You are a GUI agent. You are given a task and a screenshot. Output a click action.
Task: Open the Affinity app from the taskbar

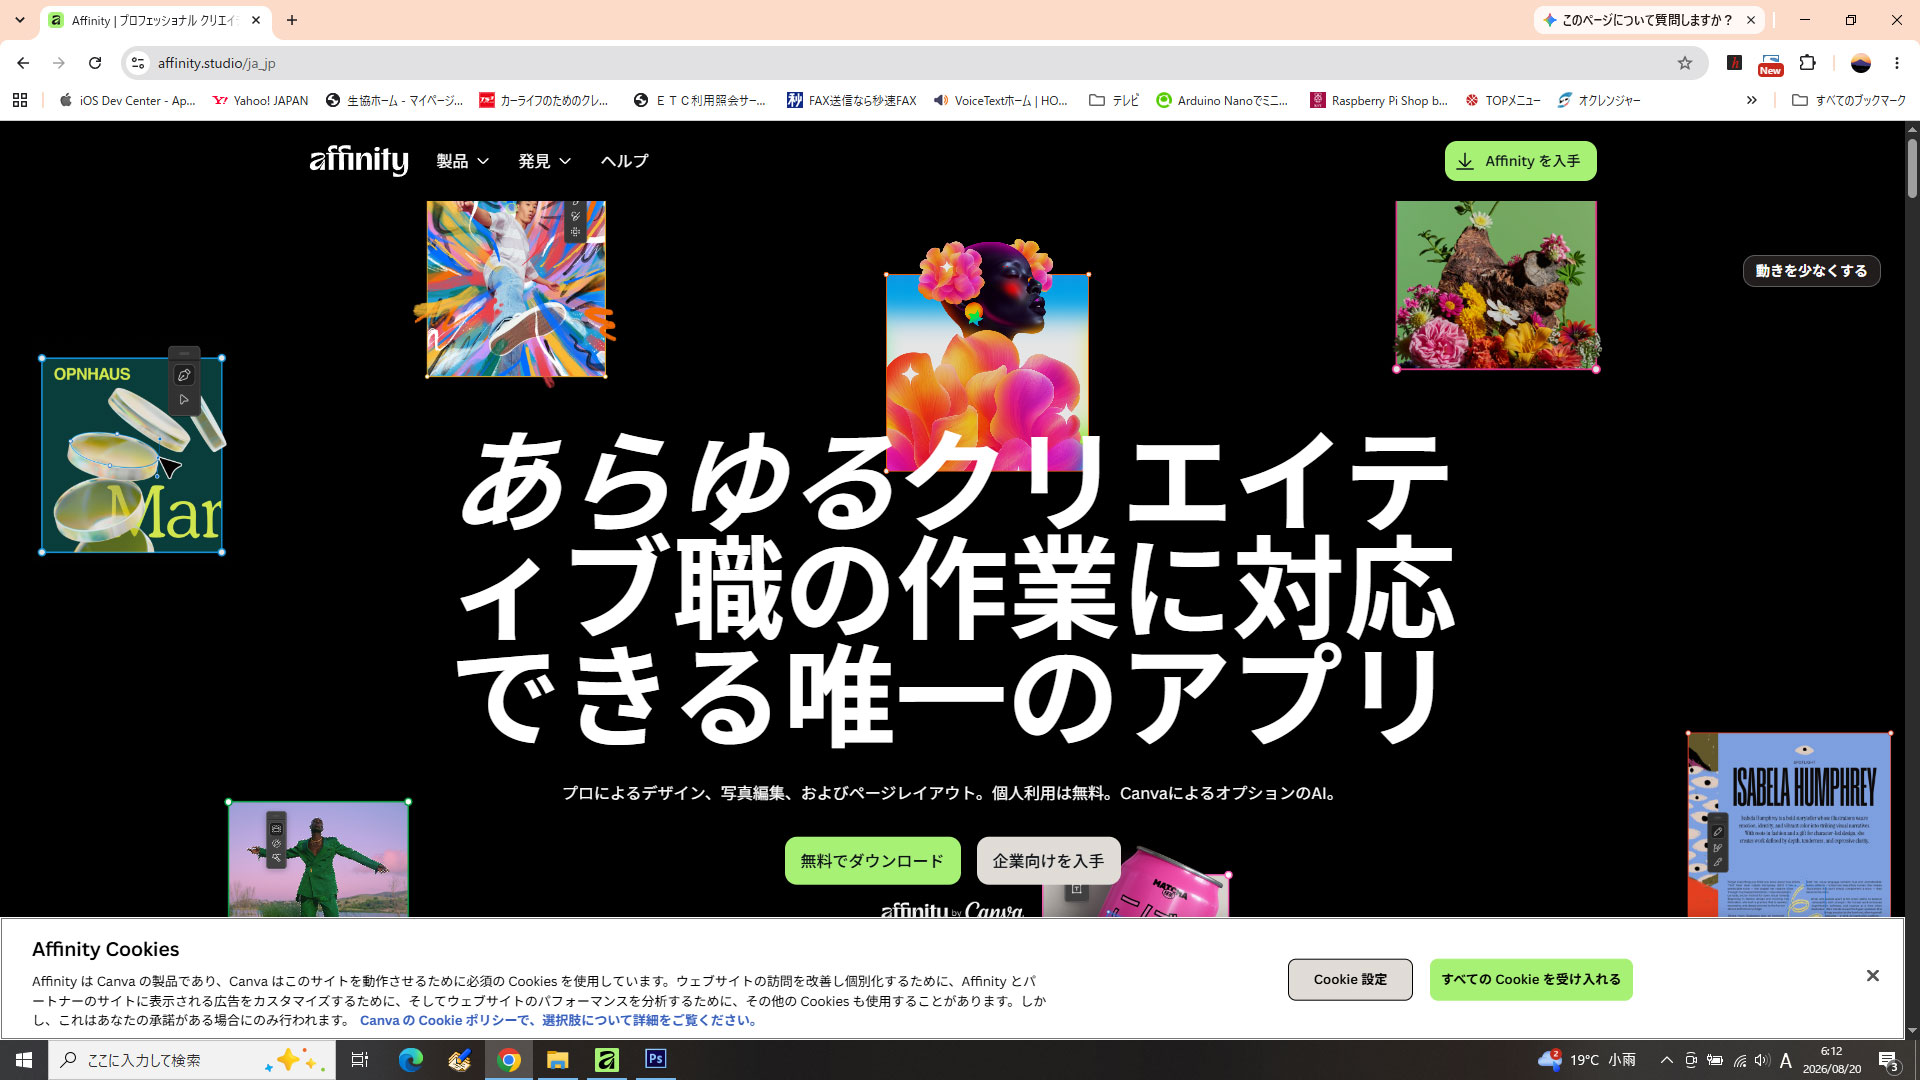point(607,1060)
